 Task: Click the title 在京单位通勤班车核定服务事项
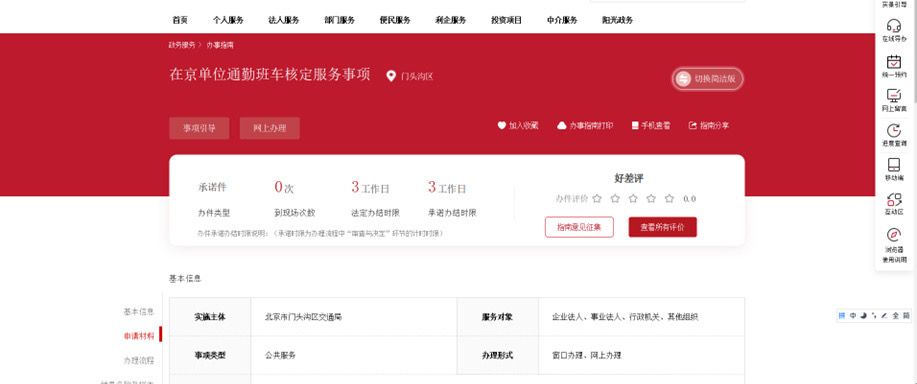pos(270,75)
